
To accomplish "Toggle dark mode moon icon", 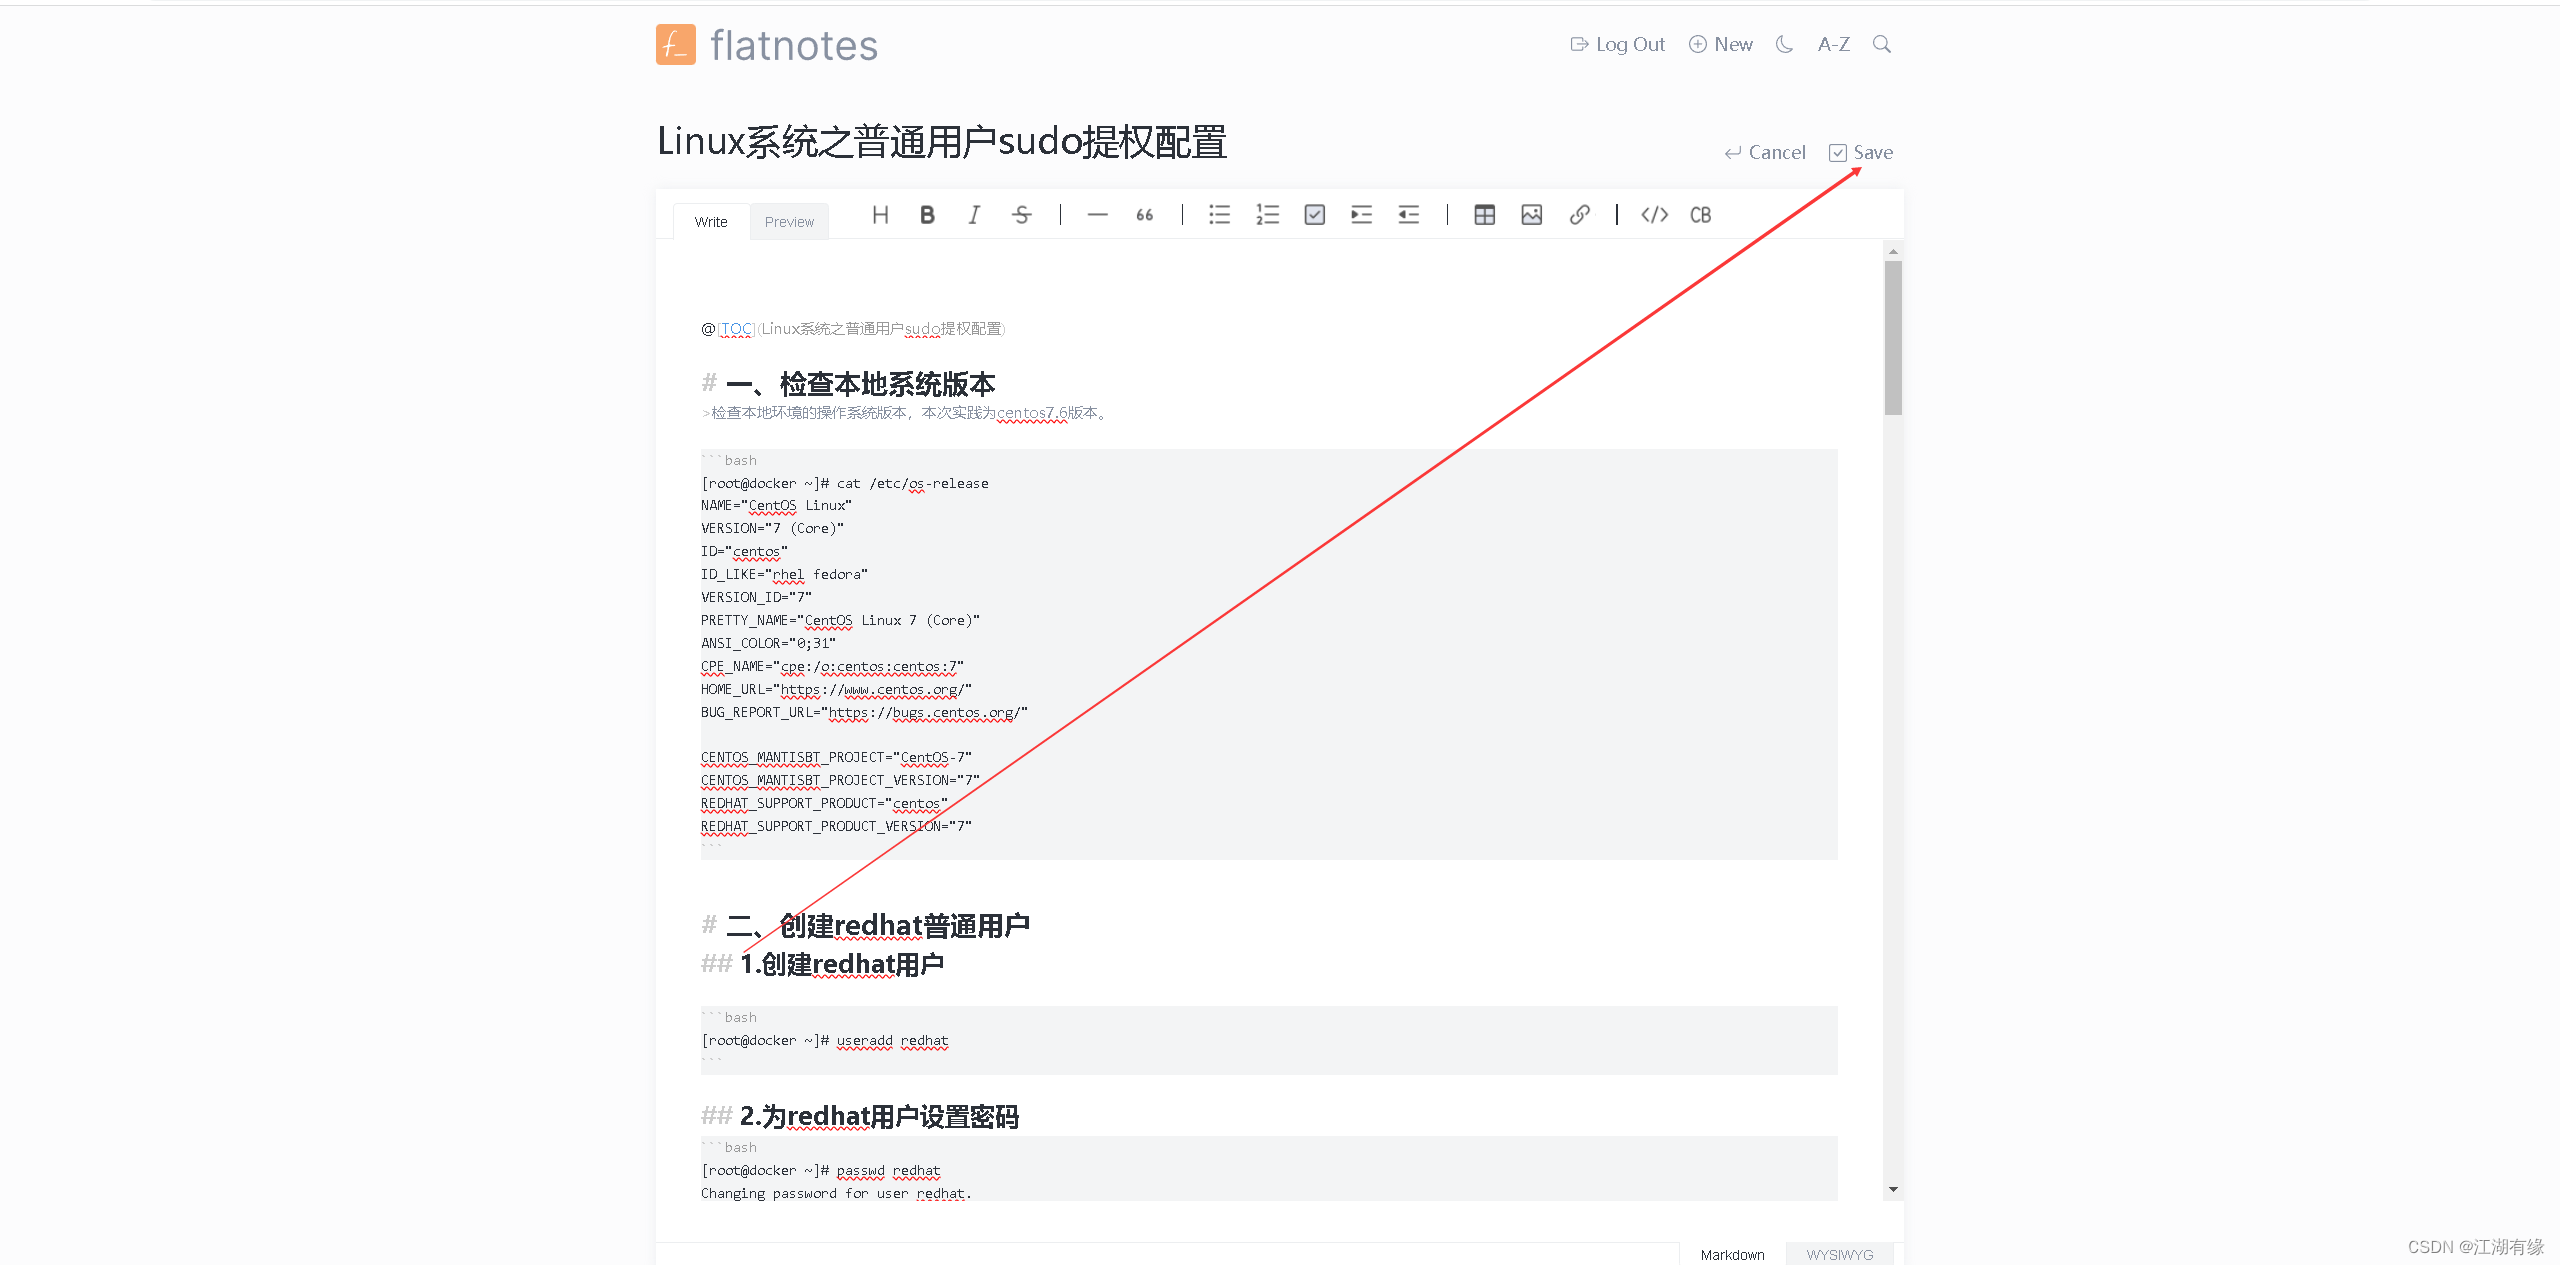I will pyautogui.click(x=1784, y=44).
